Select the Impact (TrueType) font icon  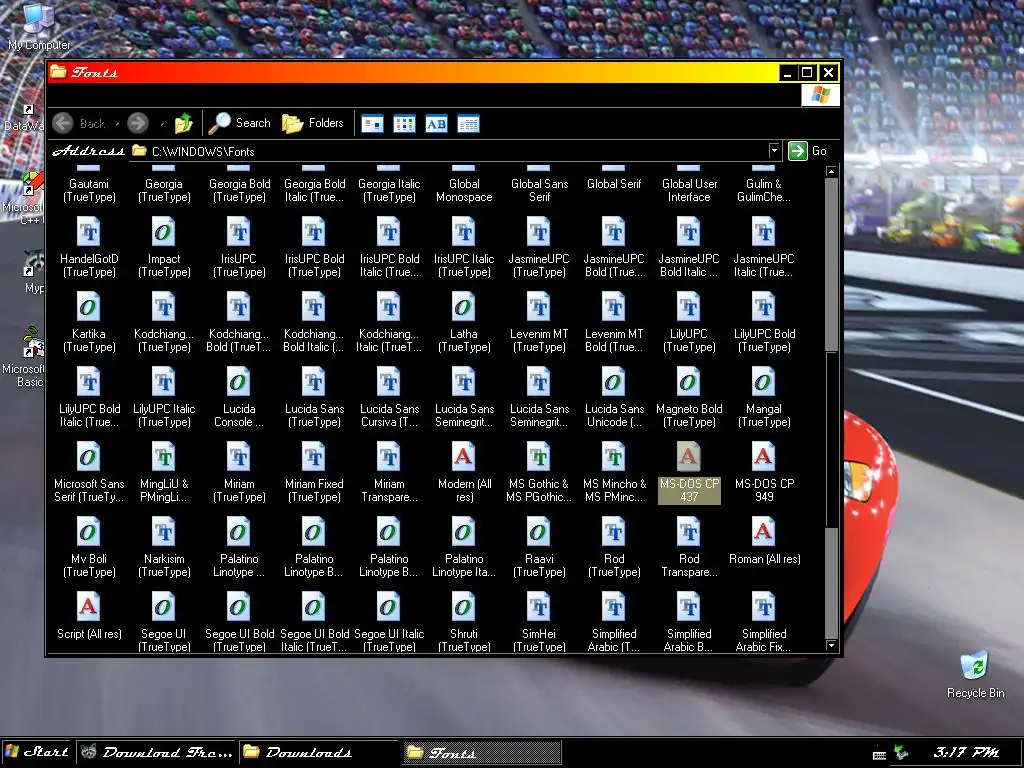[163, 232]
